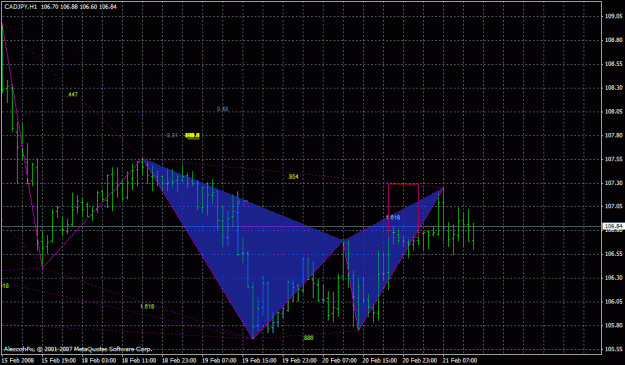The image size is (625, 365).
Task: Select the green 1.618 ratio label lower left
Action: click(147, 306)
